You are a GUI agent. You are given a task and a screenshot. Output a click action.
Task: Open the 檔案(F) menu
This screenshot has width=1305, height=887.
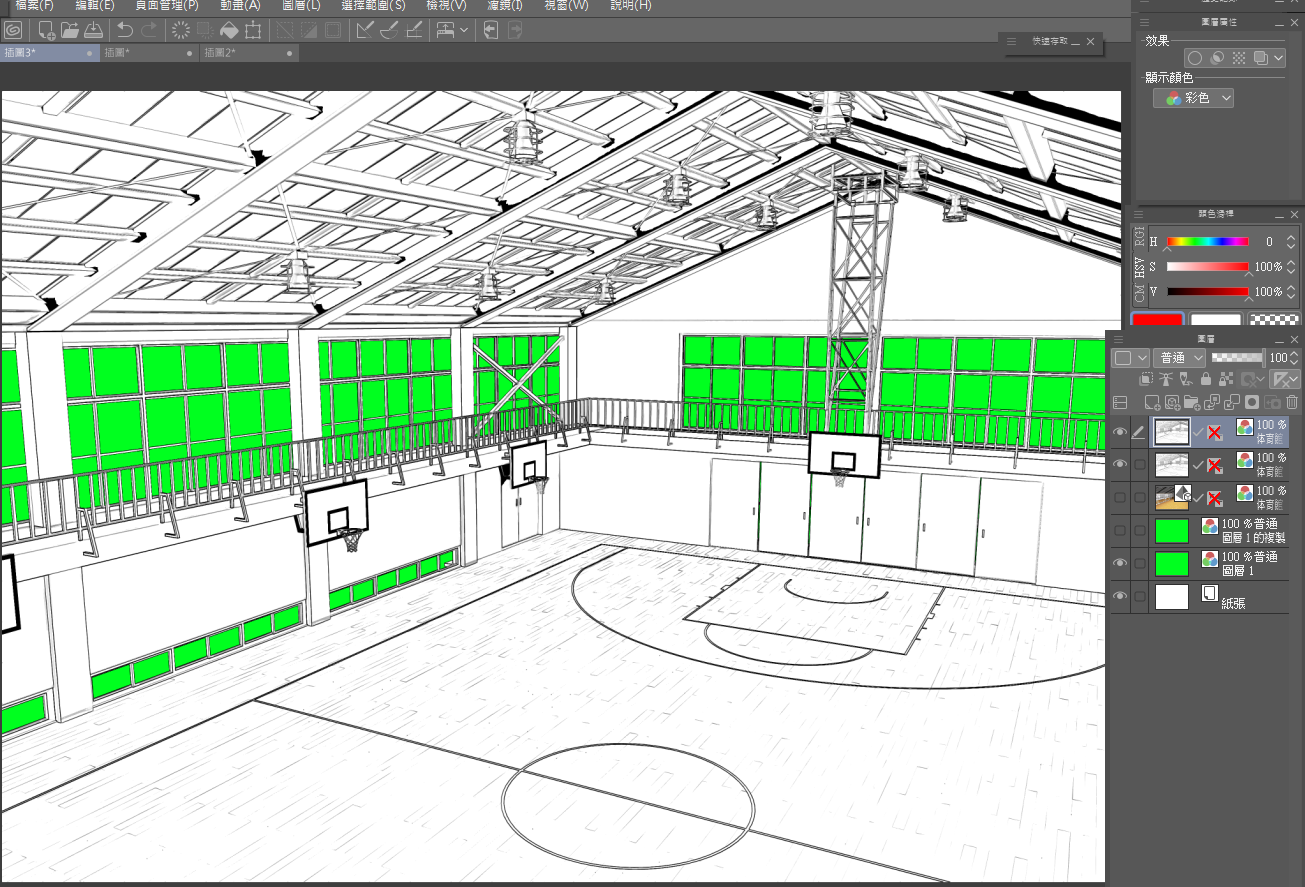(x=35, y=5)
